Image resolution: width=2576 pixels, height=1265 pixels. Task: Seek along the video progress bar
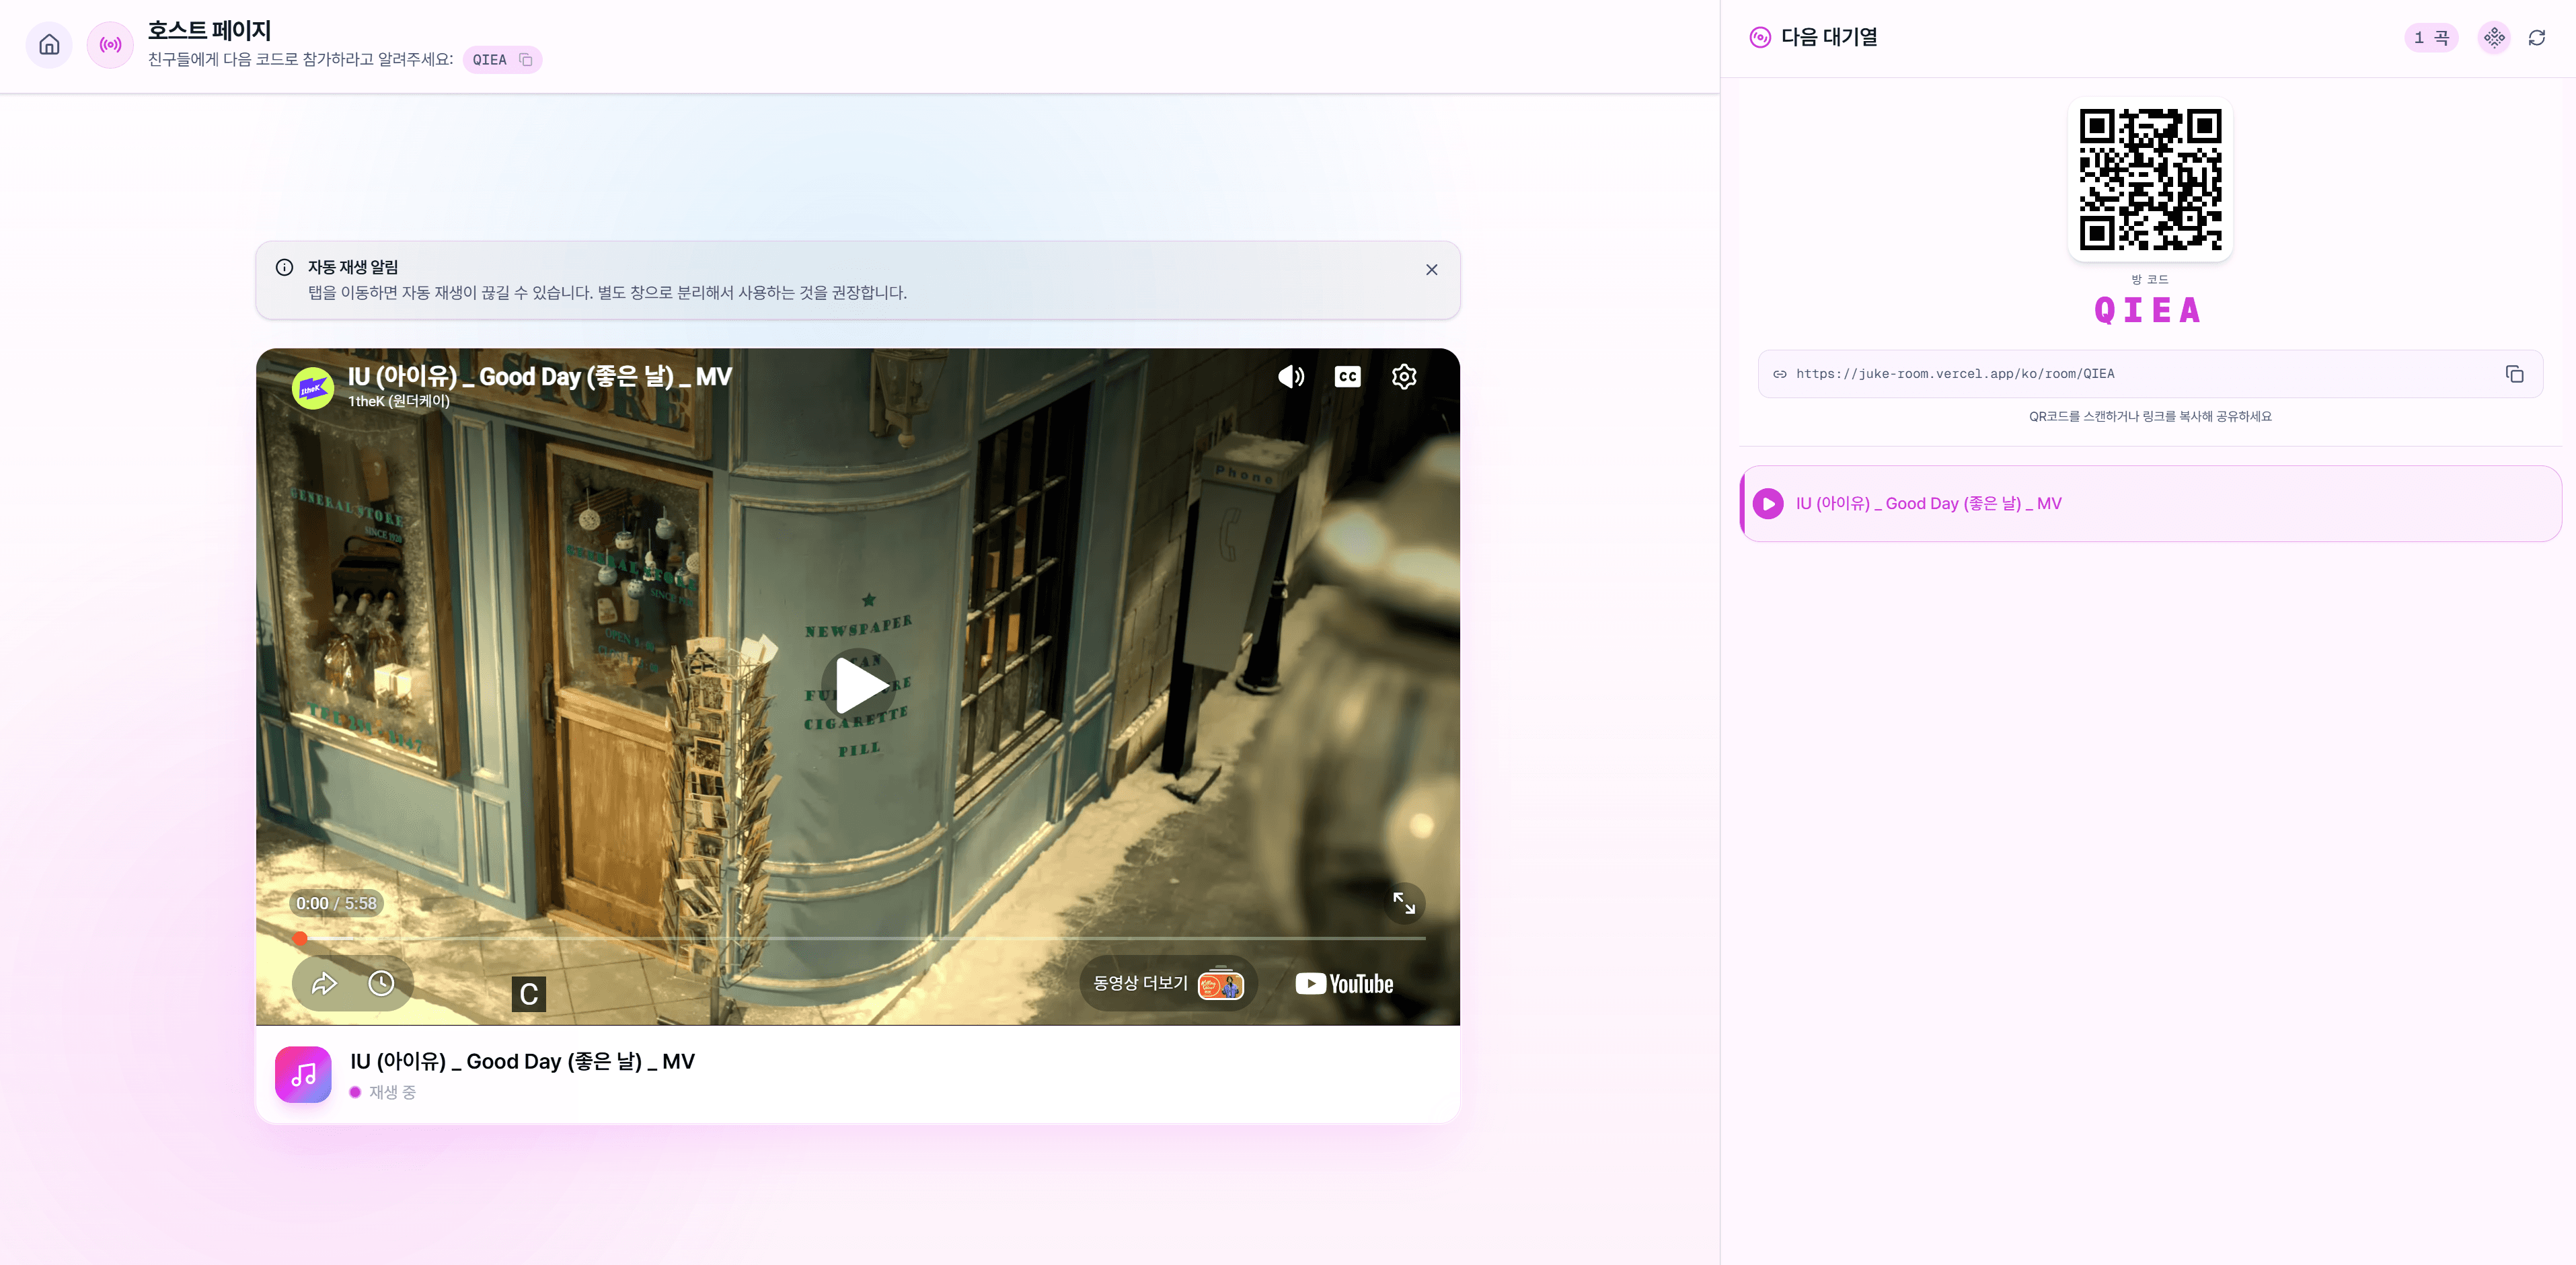click(858, 938)
